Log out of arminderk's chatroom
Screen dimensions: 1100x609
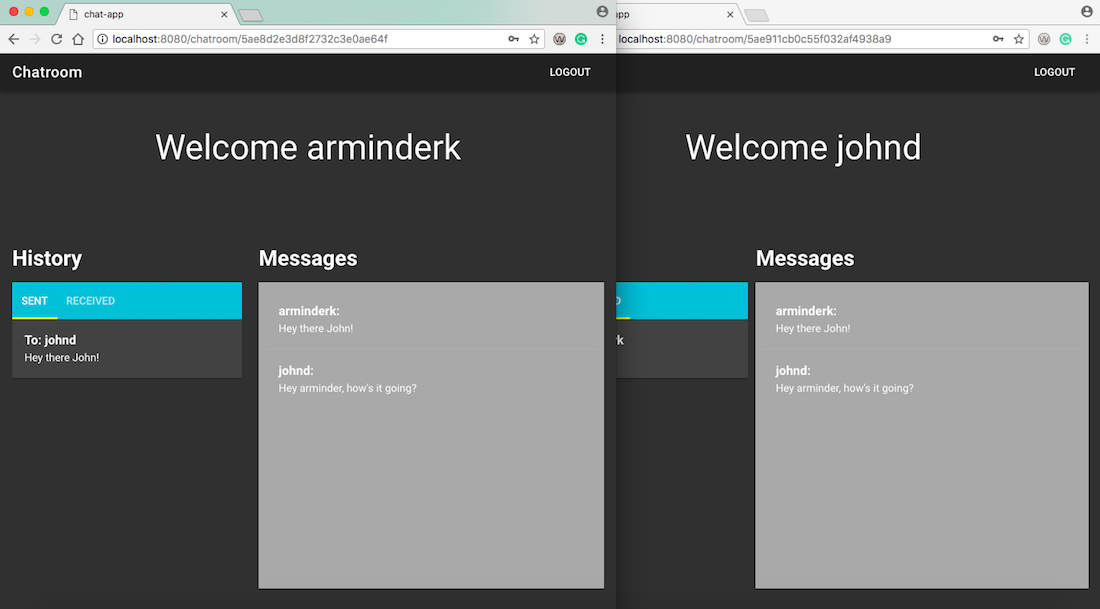pyautogui.click(x=570, y=72)
